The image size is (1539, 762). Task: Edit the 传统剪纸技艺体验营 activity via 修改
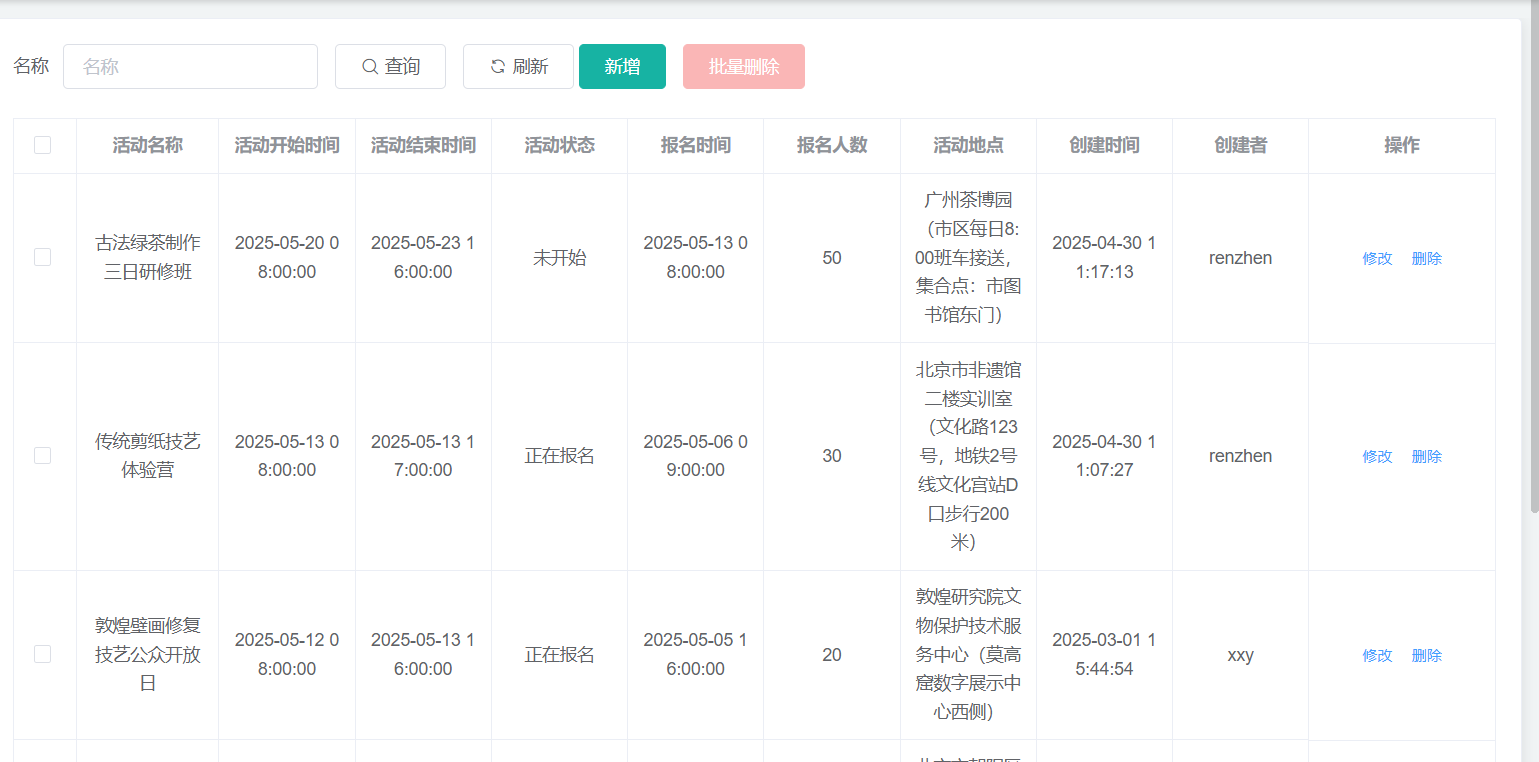(1377, 456)
